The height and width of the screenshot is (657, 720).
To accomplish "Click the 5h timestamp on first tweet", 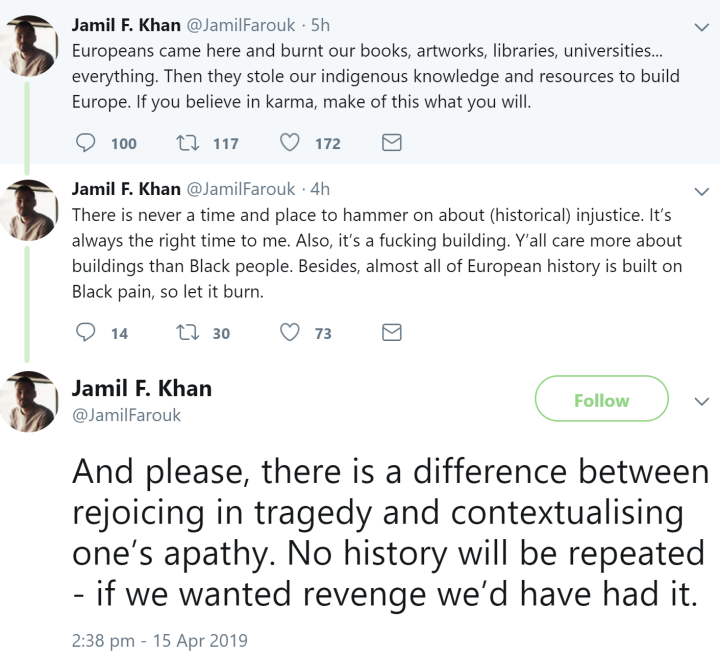I will [320, 22].
